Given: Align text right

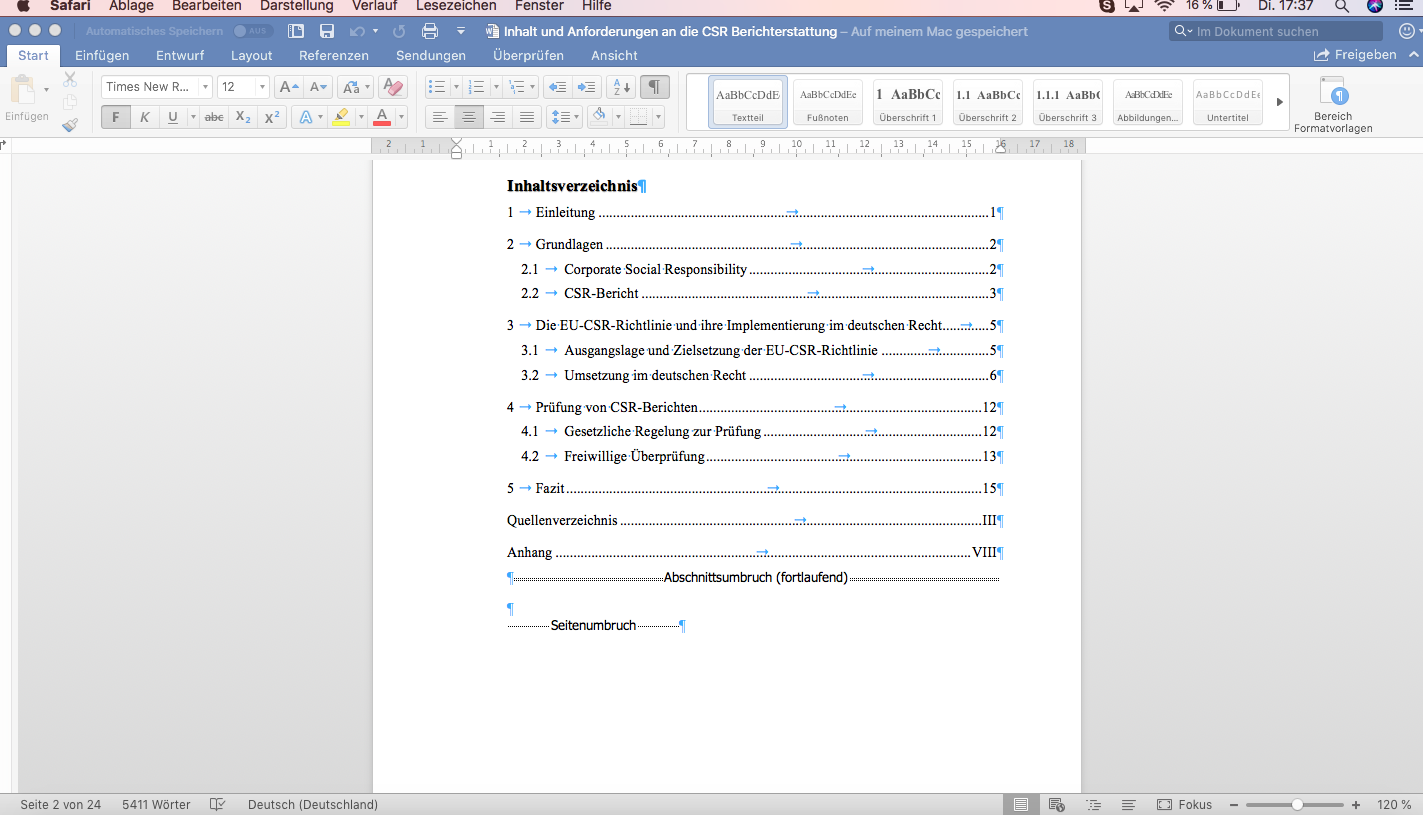Looking at the screenshot, I should click(x=498, y=117).
